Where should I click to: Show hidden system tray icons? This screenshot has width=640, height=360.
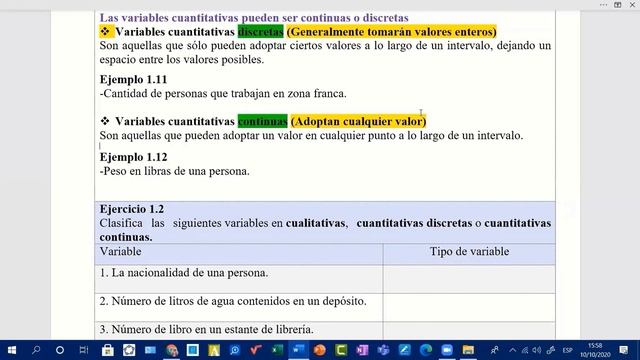pyautogui.click(x=513, y=350)
